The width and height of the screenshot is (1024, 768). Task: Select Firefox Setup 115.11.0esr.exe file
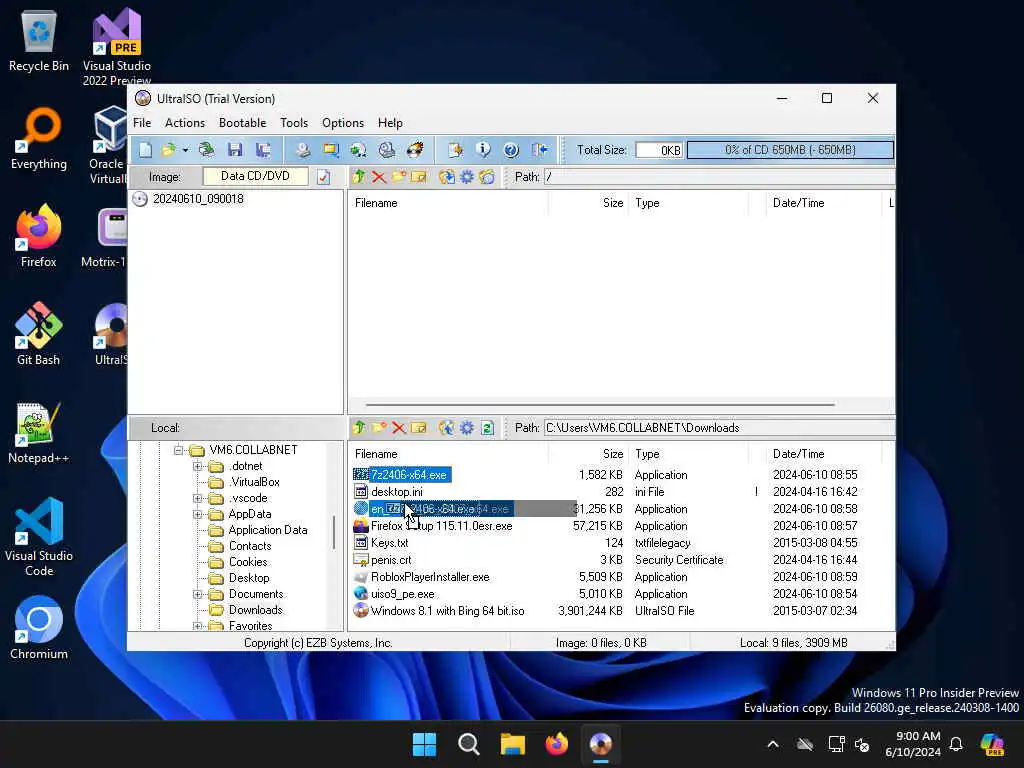tap(441, 526)
